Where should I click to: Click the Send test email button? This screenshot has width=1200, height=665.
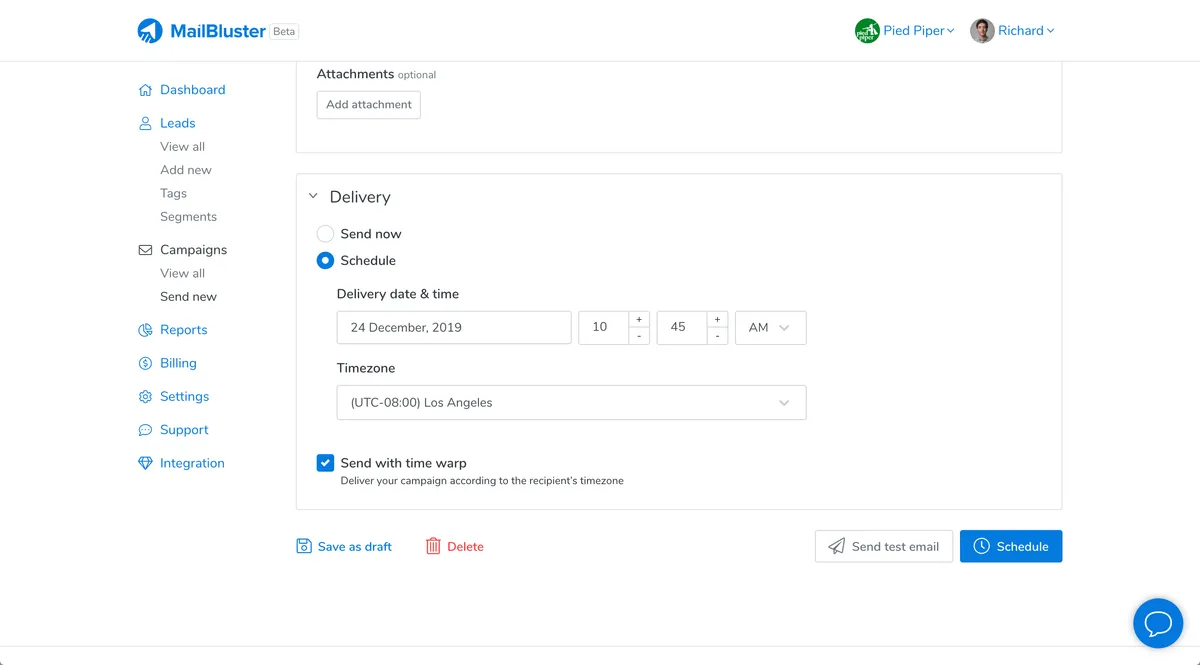click(883, 546)
